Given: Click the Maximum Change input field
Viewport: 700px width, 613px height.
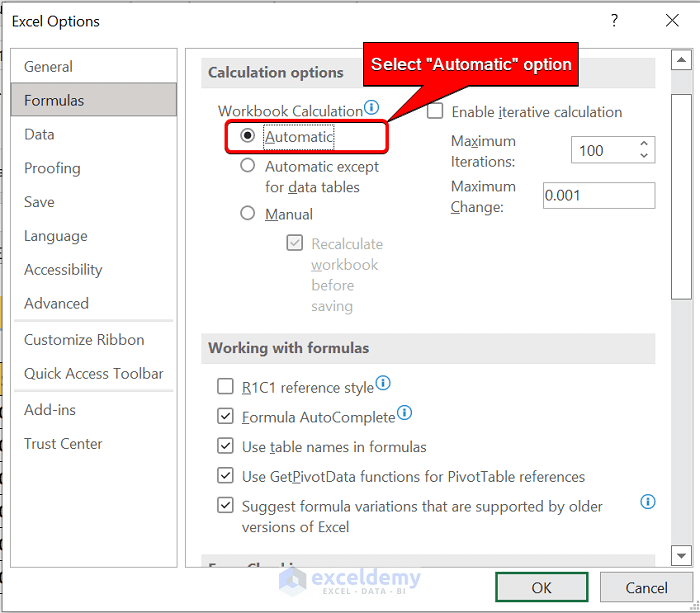Looking at the screenshot, I should [598, 196].
